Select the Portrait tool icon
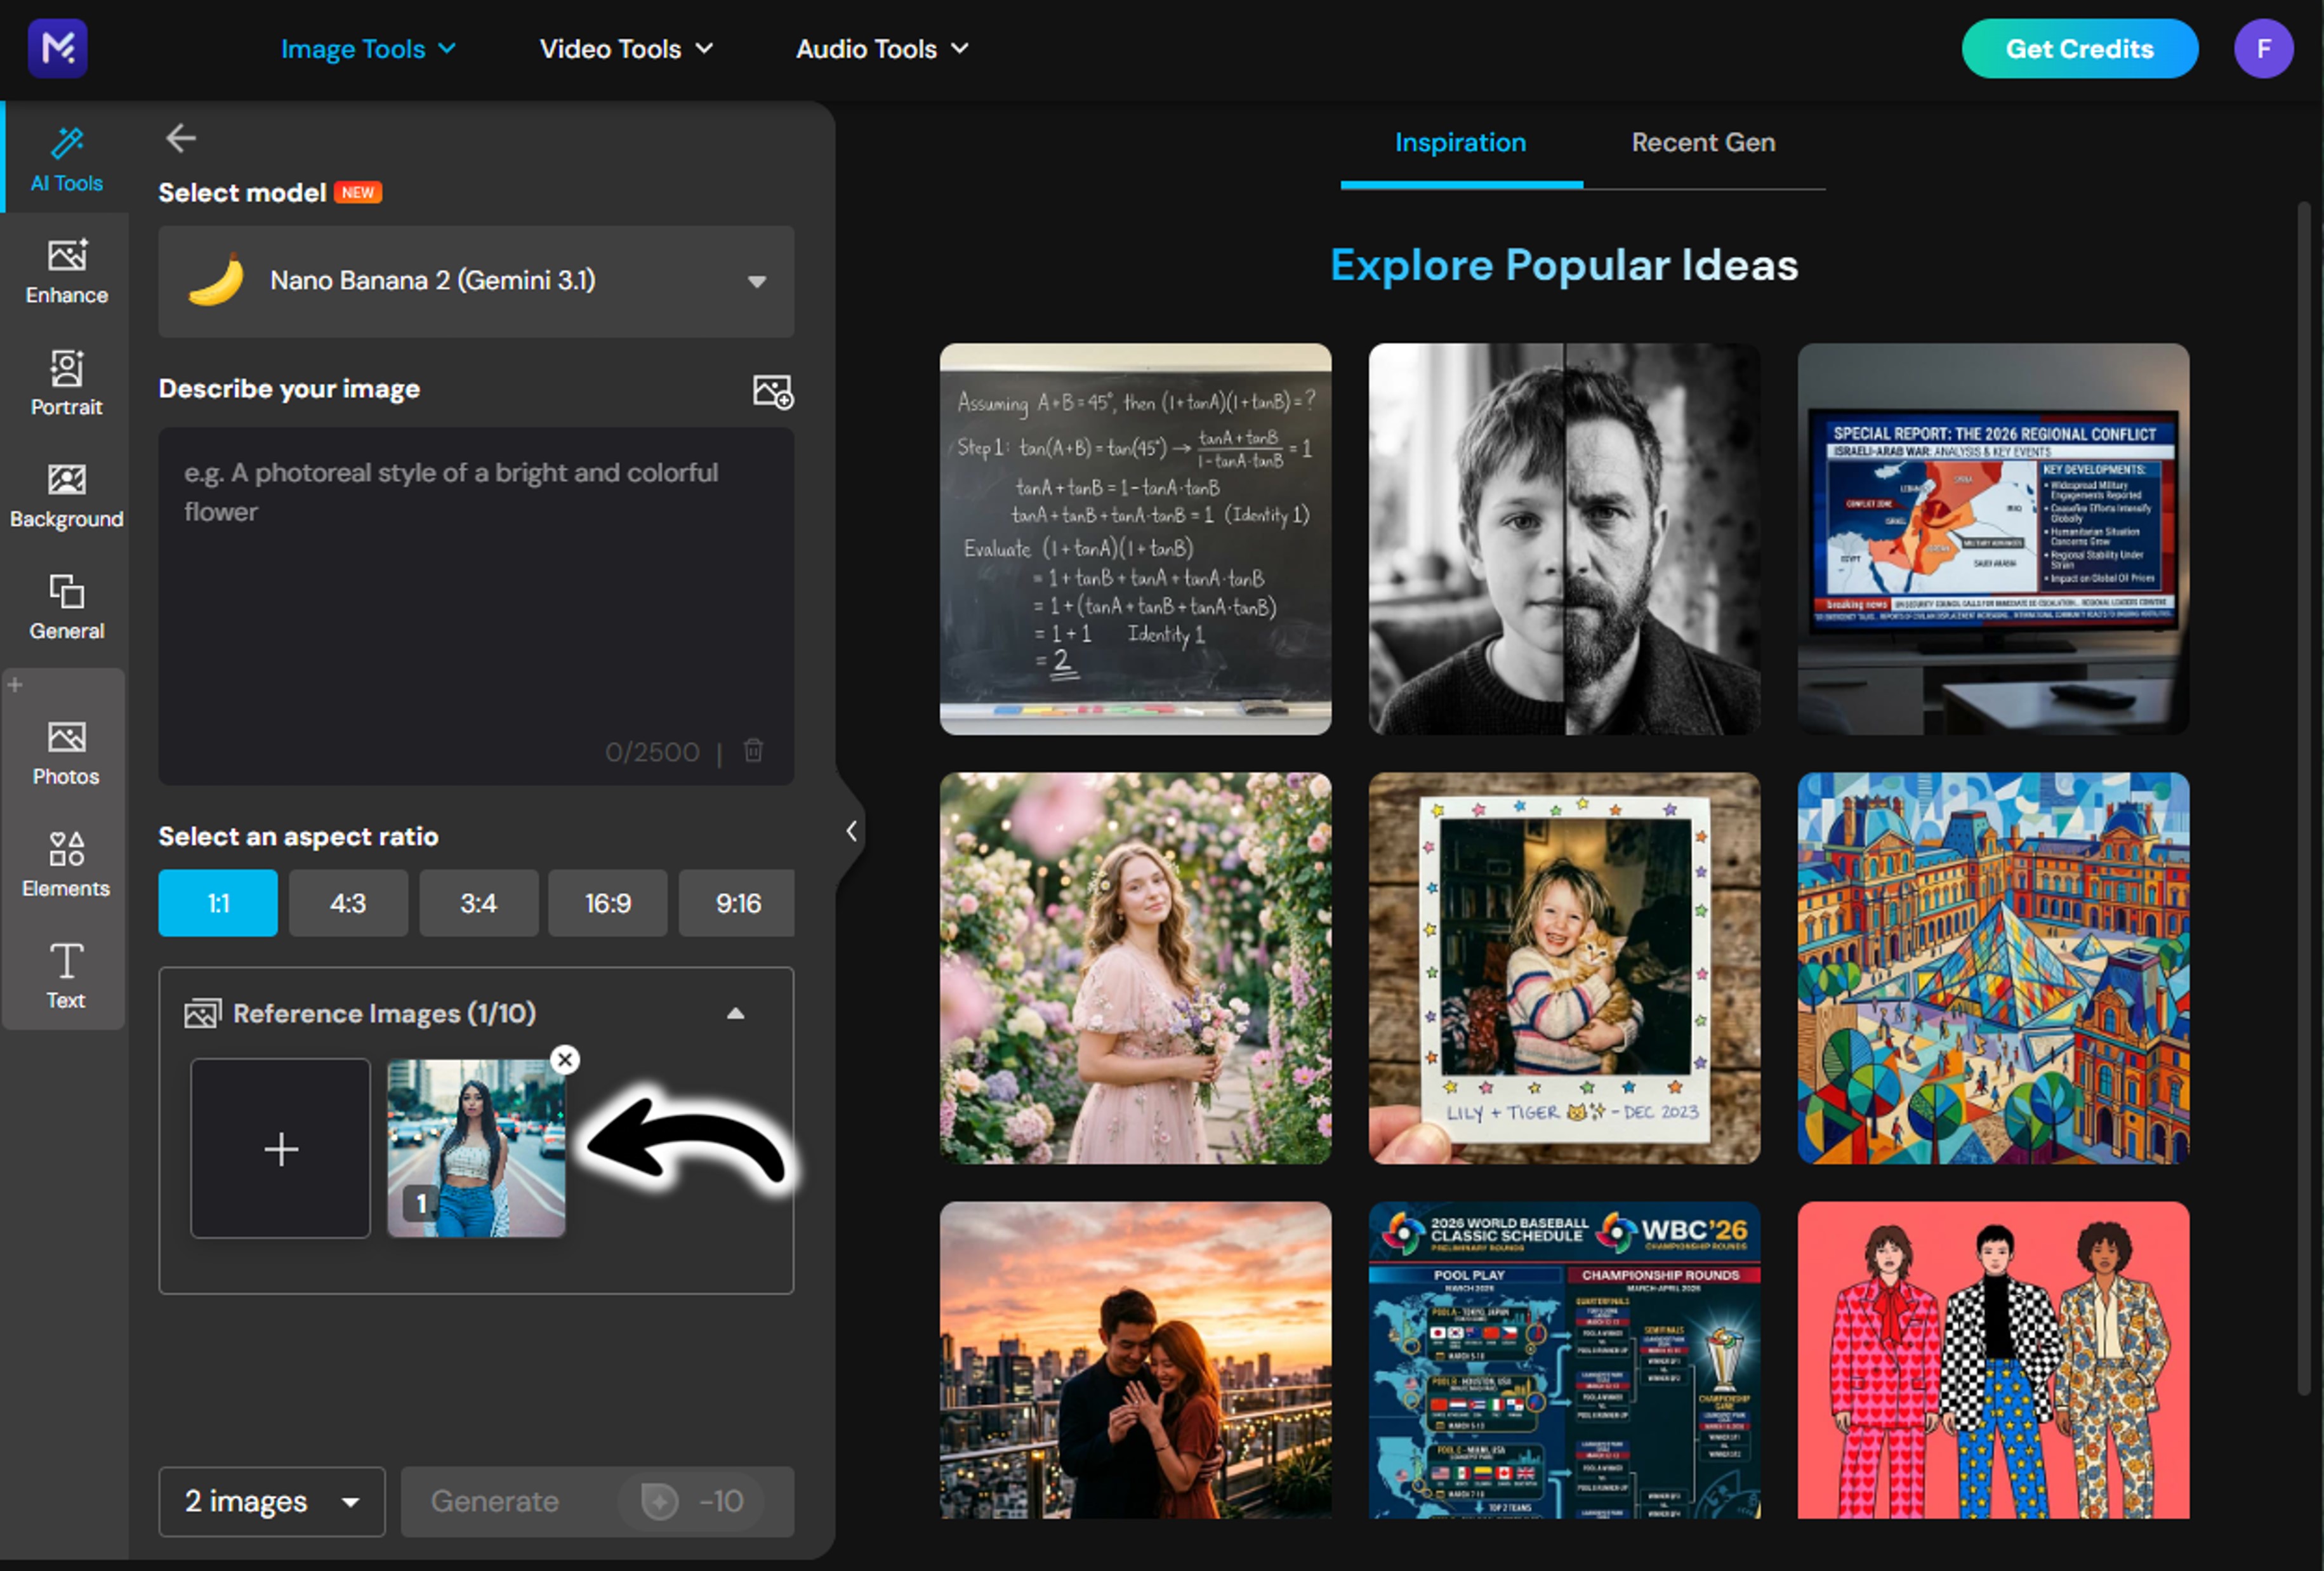The image size is (2324, 1571). pyautogui.click(x=66, y=382)
